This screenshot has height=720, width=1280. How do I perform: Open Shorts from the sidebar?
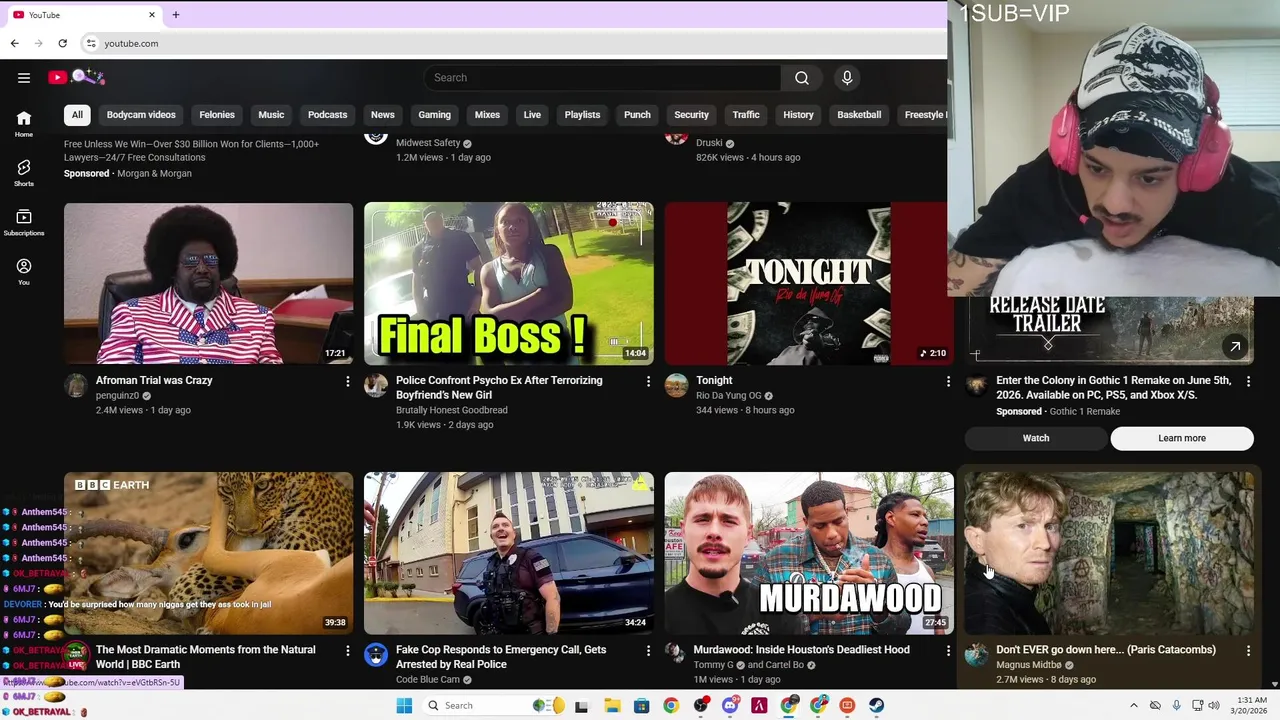pyautogui.click(x=24, y=174)
